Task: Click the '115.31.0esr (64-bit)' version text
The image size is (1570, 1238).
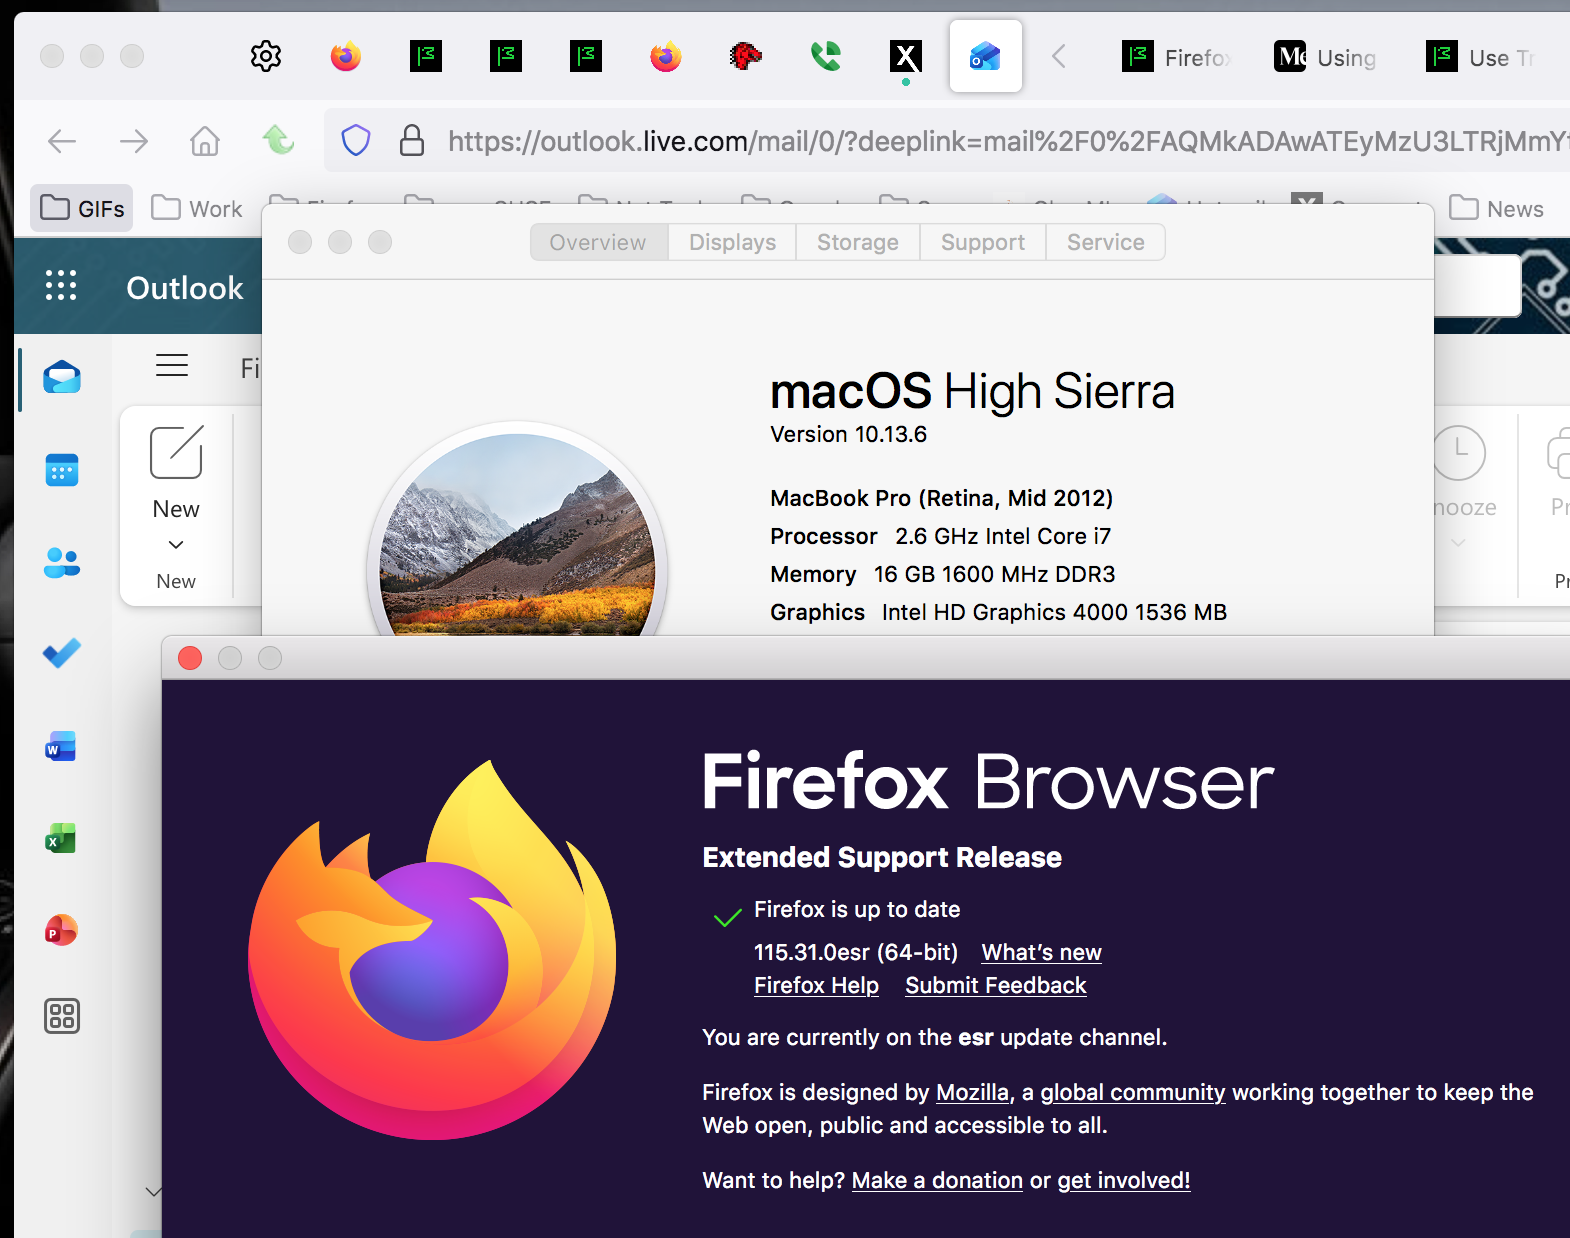Action: (856, 952)
